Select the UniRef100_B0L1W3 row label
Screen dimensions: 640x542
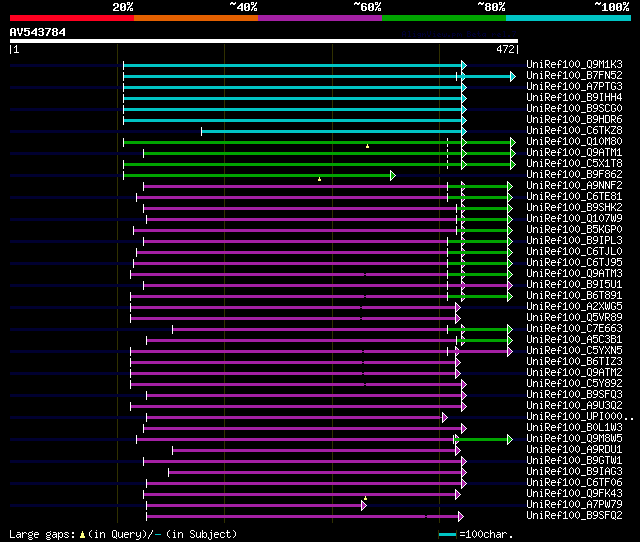(574, 428)
